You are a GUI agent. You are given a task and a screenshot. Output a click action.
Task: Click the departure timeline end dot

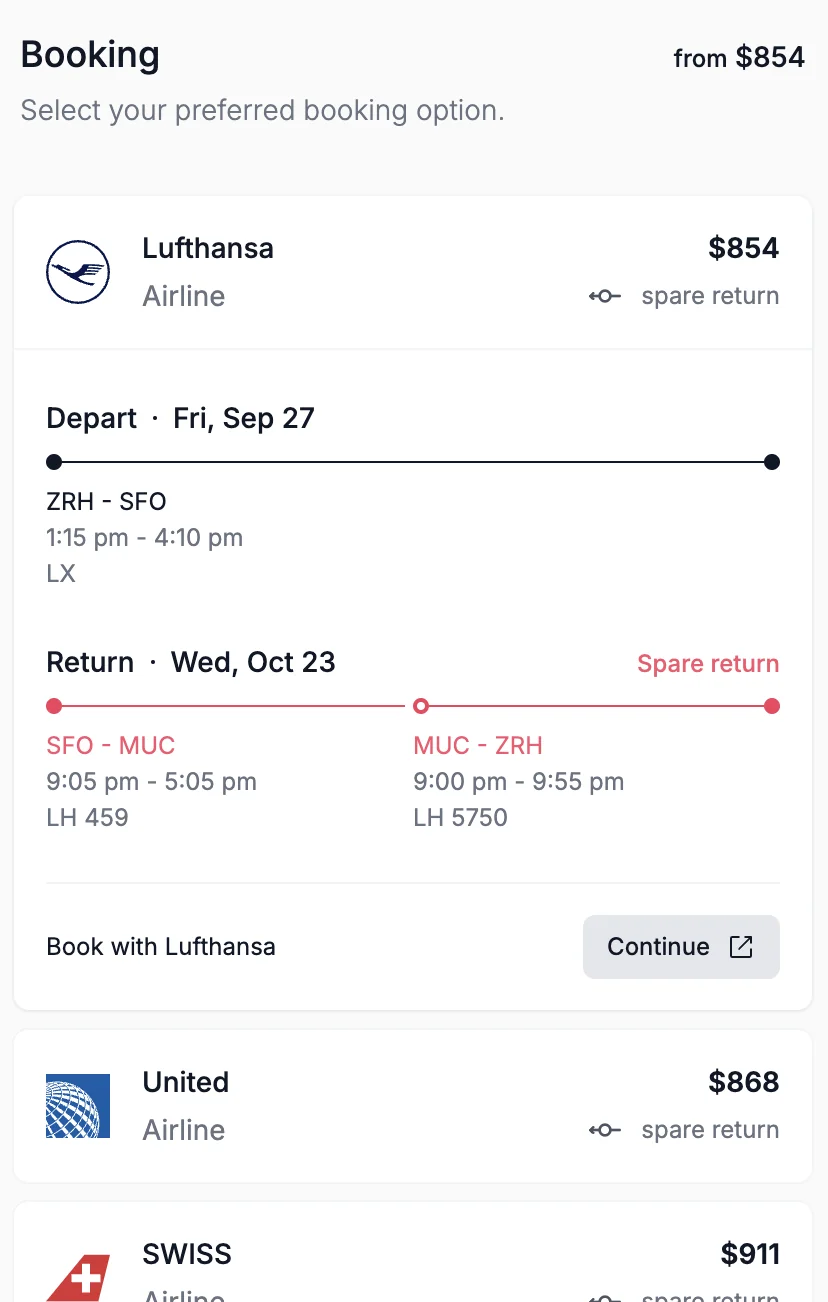tap(771, 462)
